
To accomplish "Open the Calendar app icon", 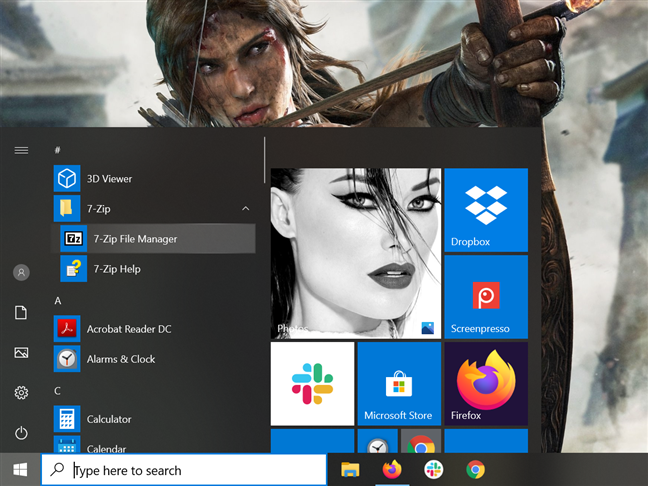I will [67, 445].
